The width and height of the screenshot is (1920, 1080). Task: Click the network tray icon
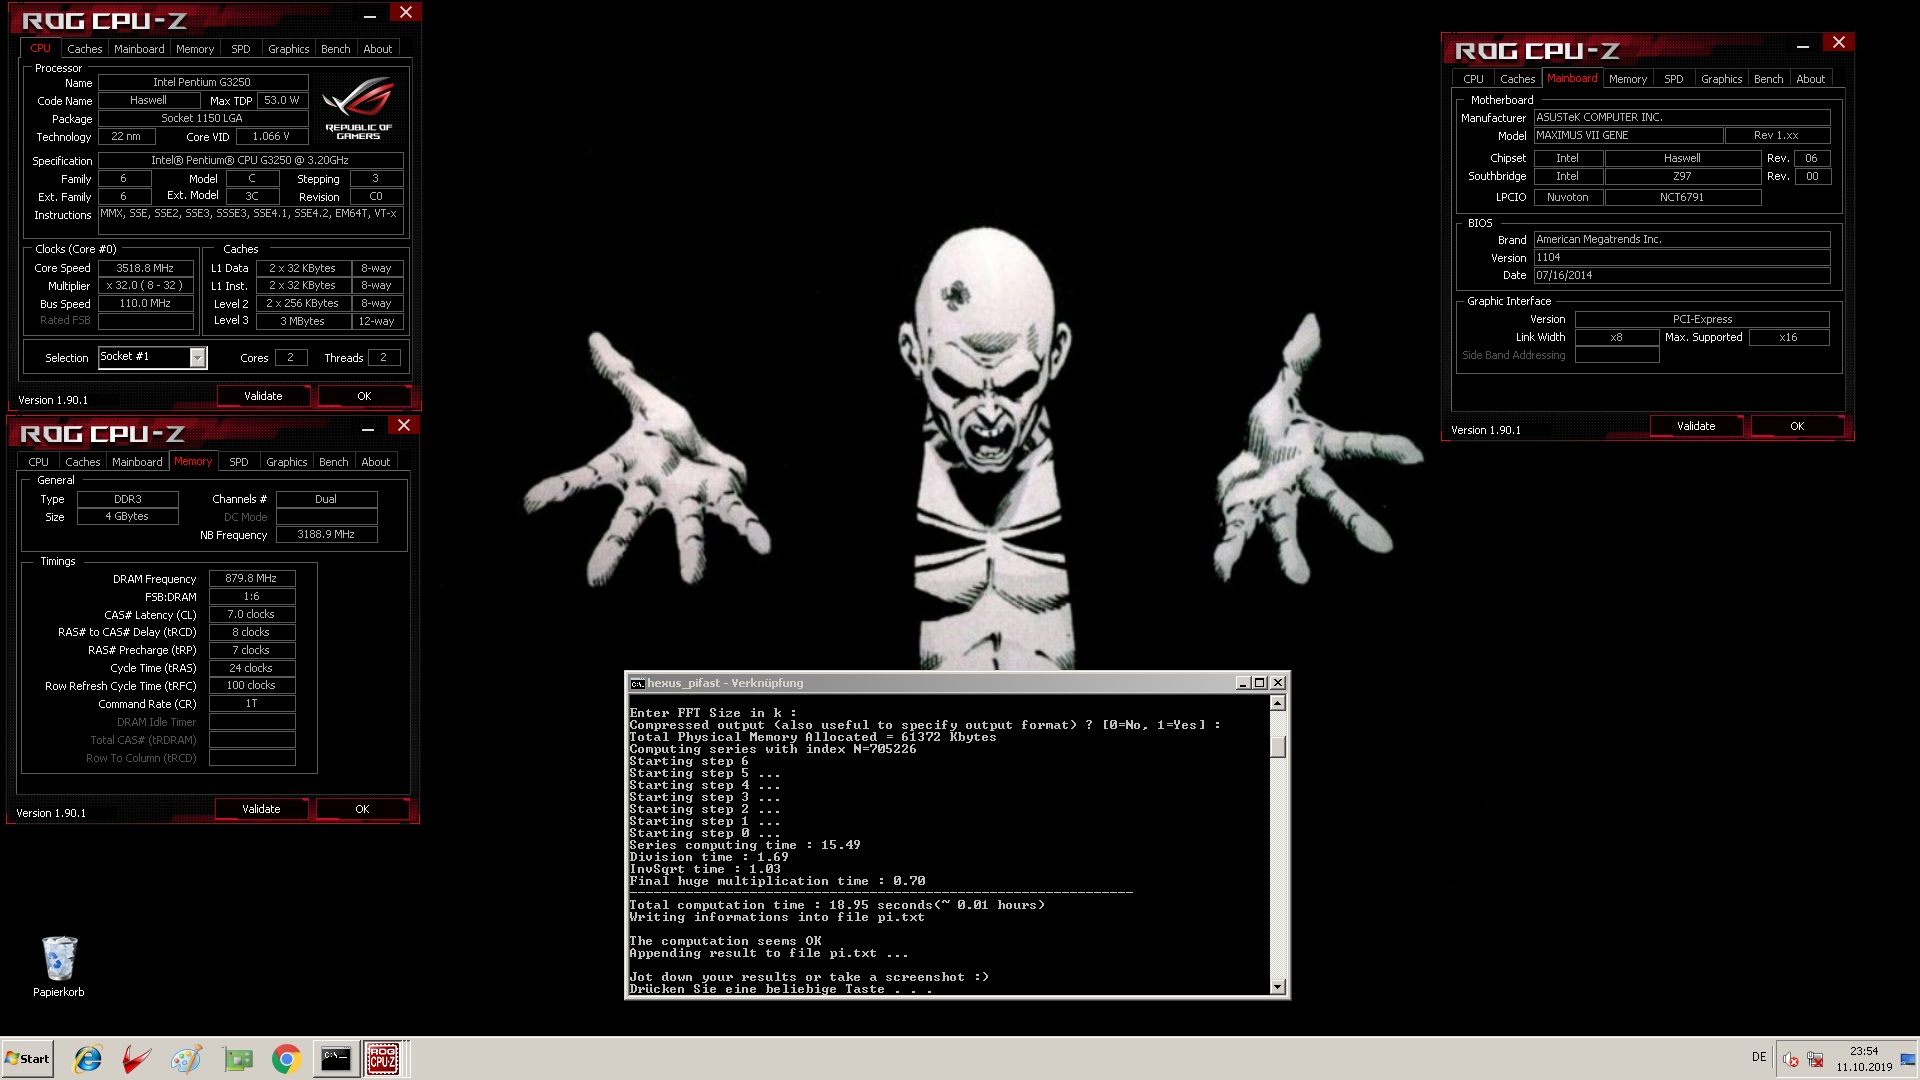pos(1815,1059)
